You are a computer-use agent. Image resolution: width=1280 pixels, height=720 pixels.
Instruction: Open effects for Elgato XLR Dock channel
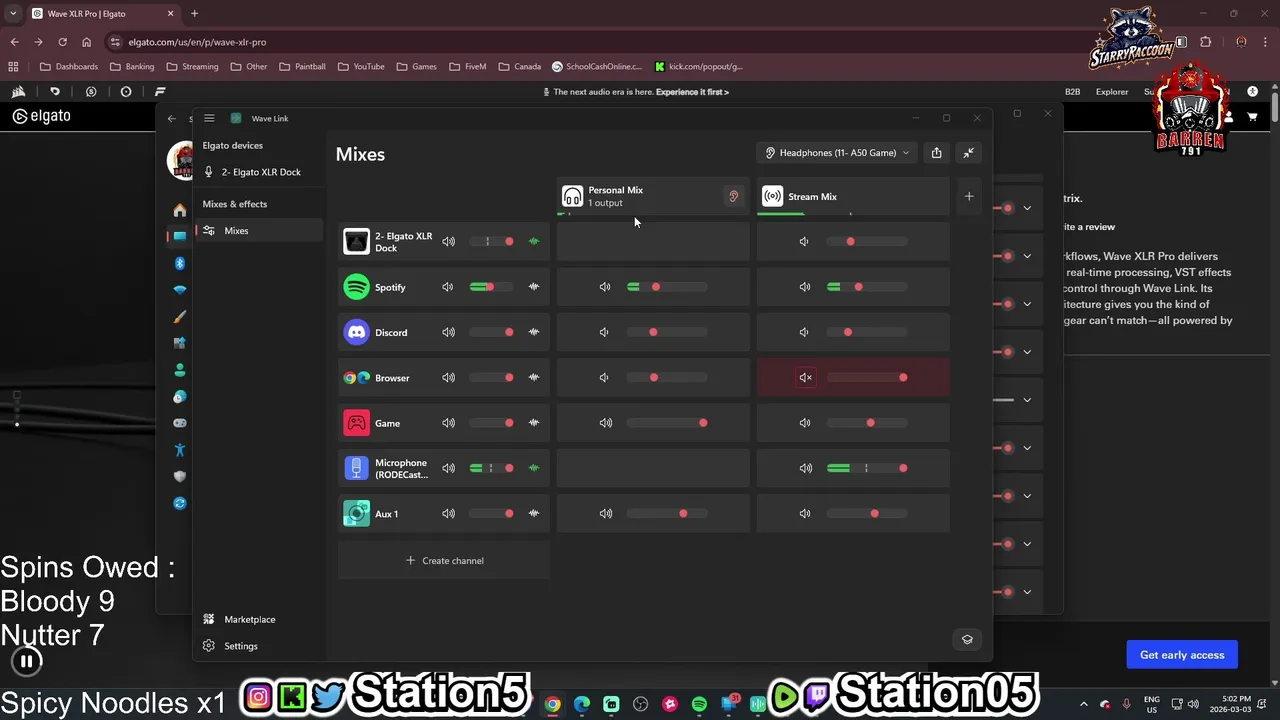[x=534, y=241]
